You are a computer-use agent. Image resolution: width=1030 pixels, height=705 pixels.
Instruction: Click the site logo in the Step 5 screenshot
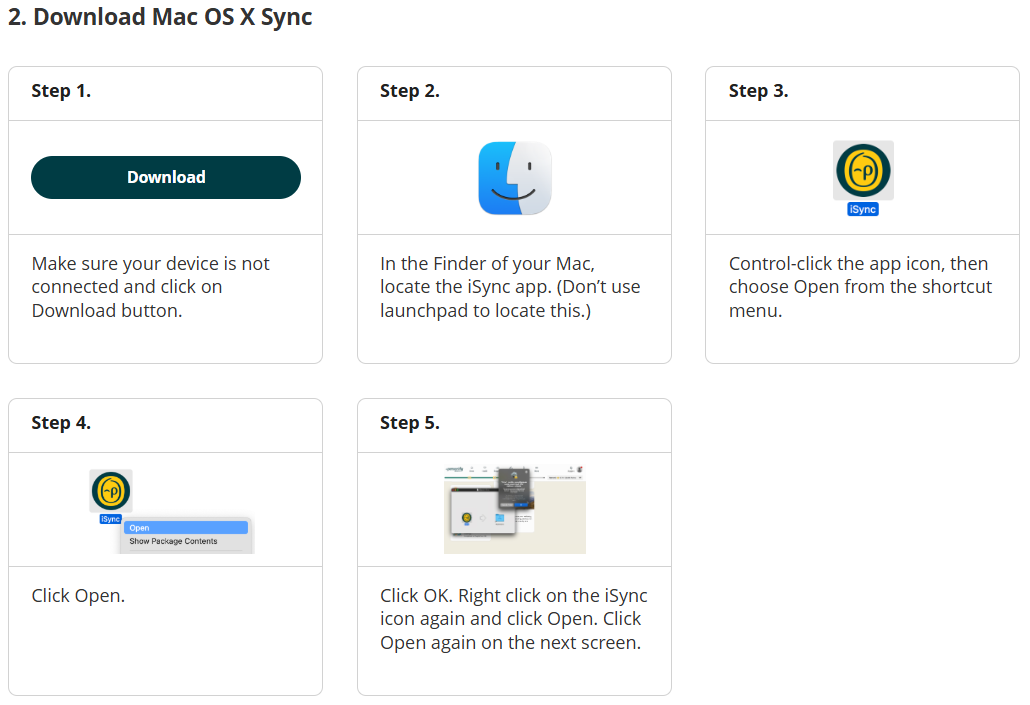point(454,469)
